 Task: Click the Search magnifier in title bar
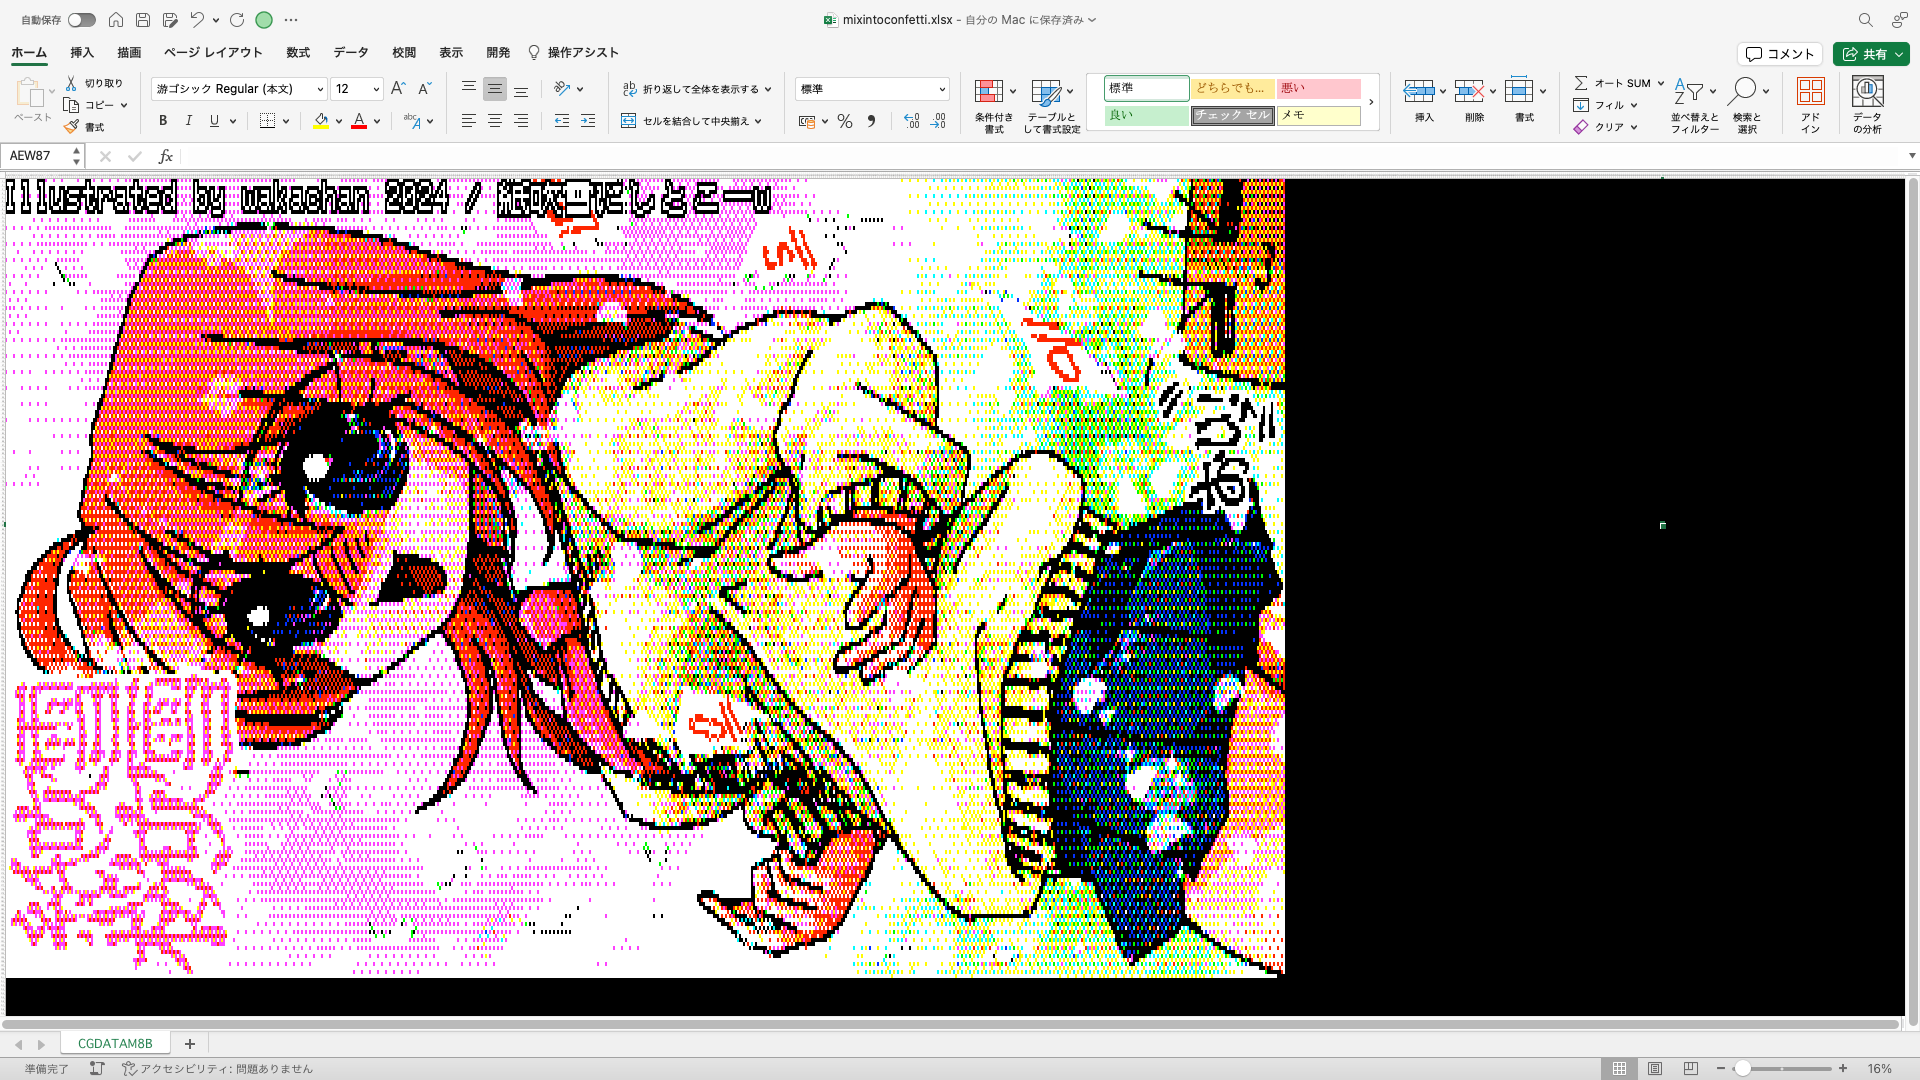pyautogui.click(x=1865, y=20)
